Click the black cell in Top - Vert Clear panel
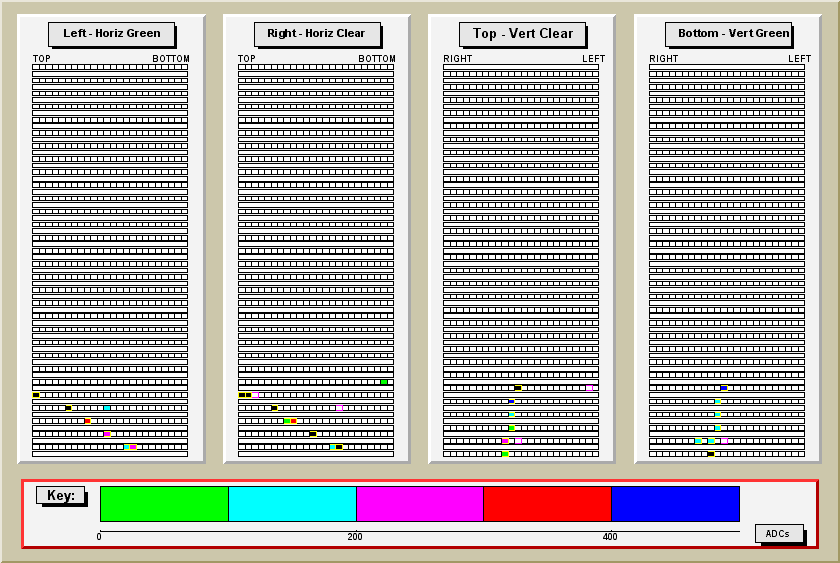The height and width of the screenshot is (563, 840). click(518, 388)
